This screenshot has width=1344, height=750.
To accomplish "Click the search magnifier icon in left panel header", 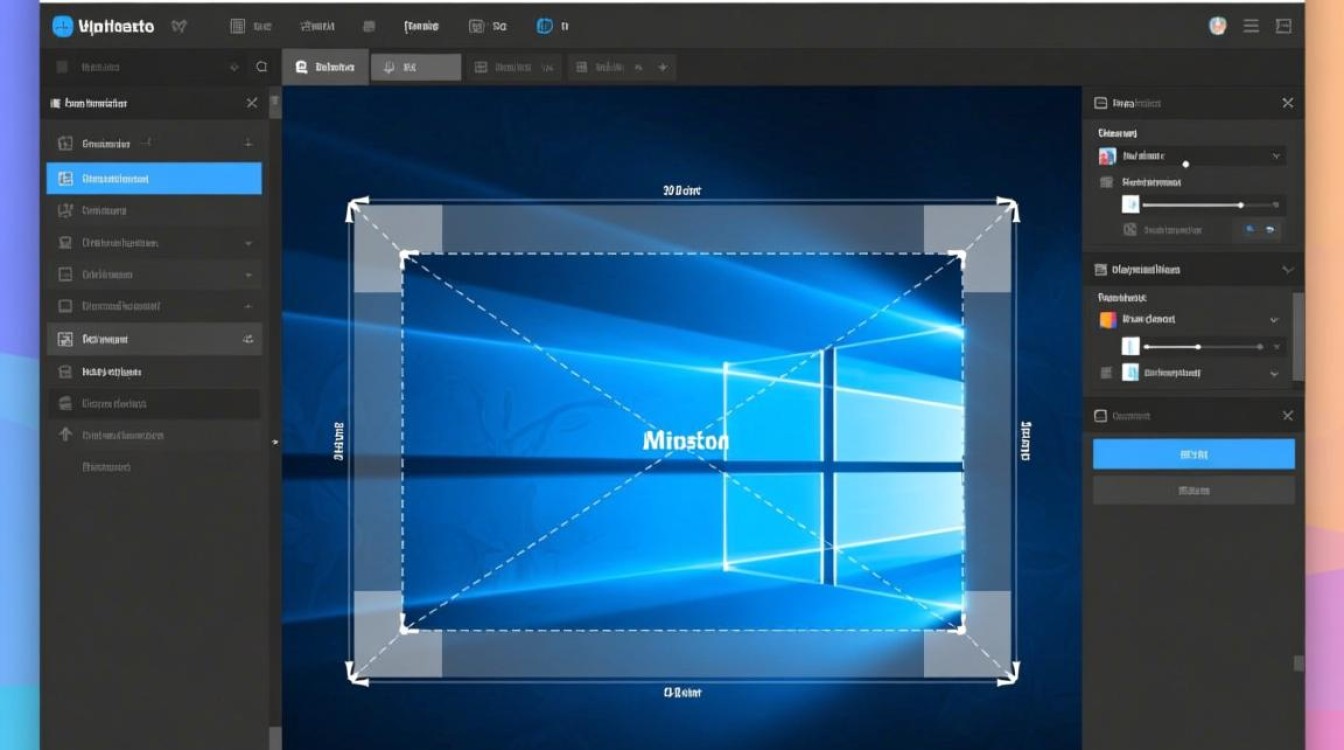I will pos(262,67).
